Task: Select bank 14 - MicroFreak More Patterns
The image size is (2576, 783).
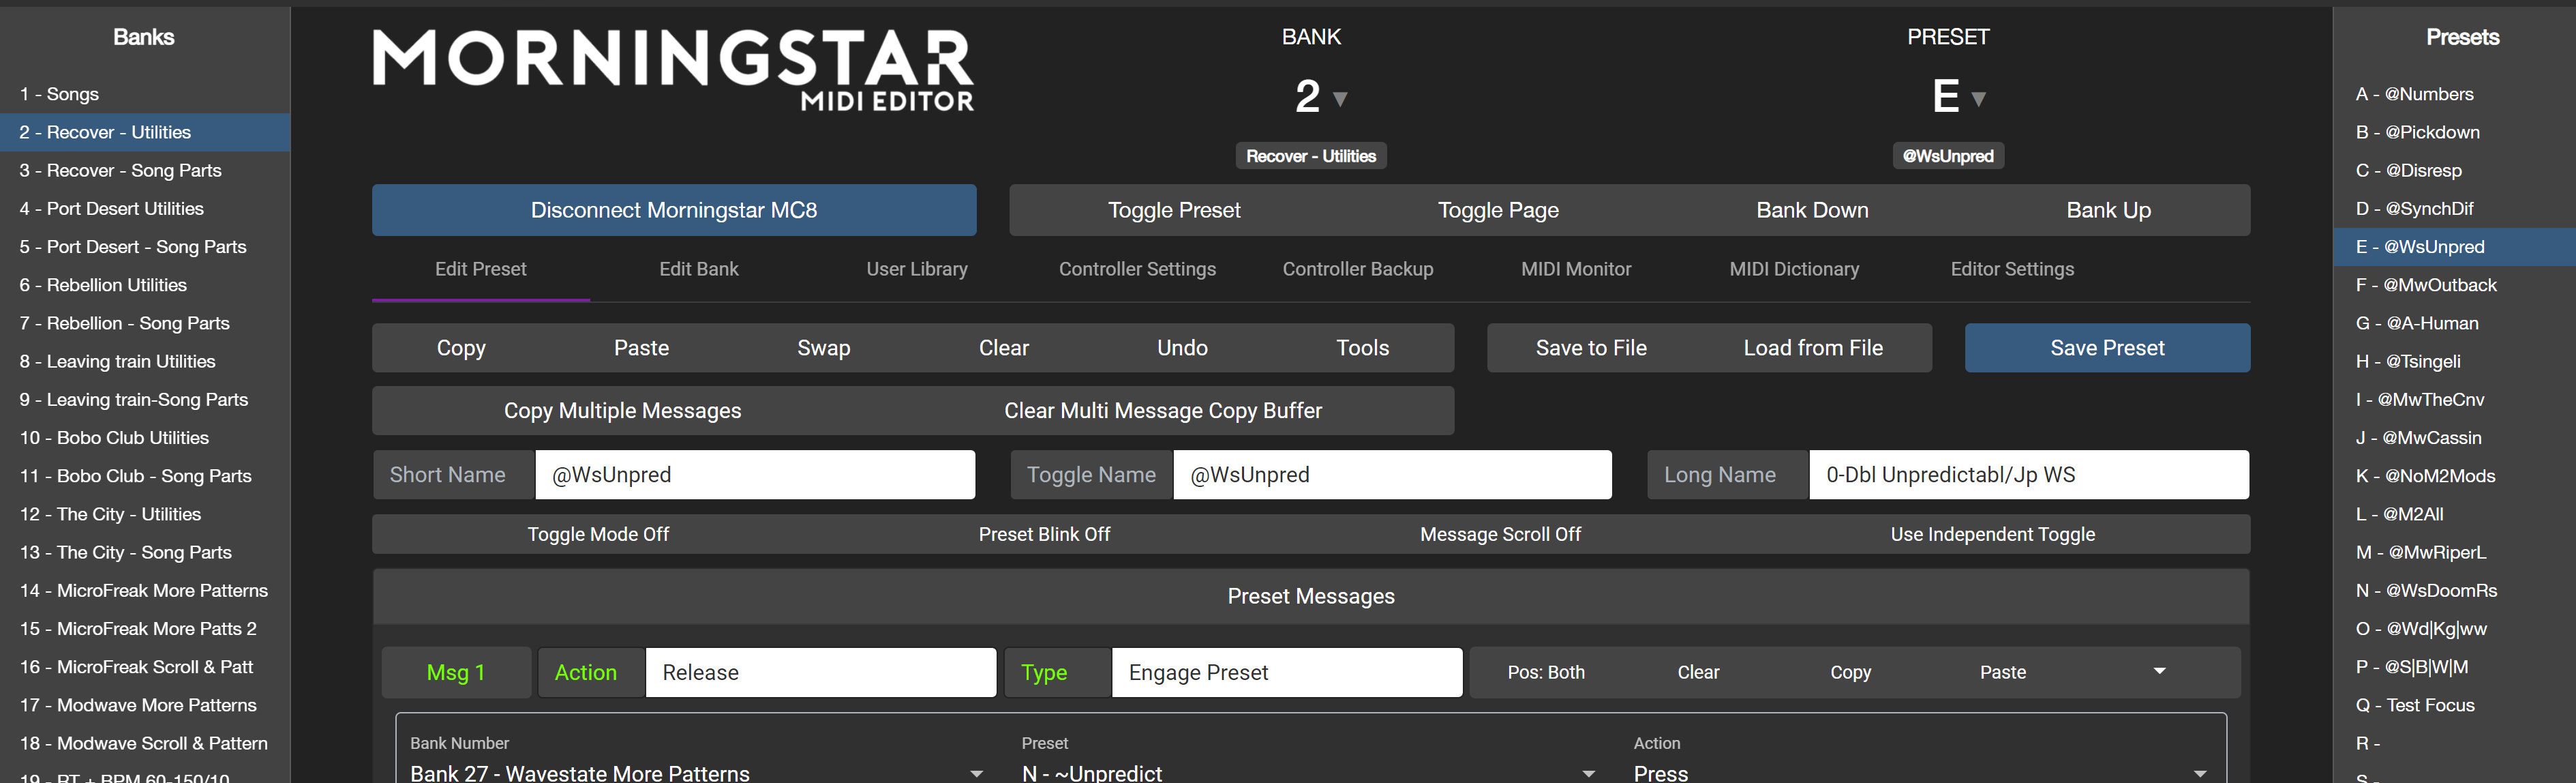Action: click(144, 591)
